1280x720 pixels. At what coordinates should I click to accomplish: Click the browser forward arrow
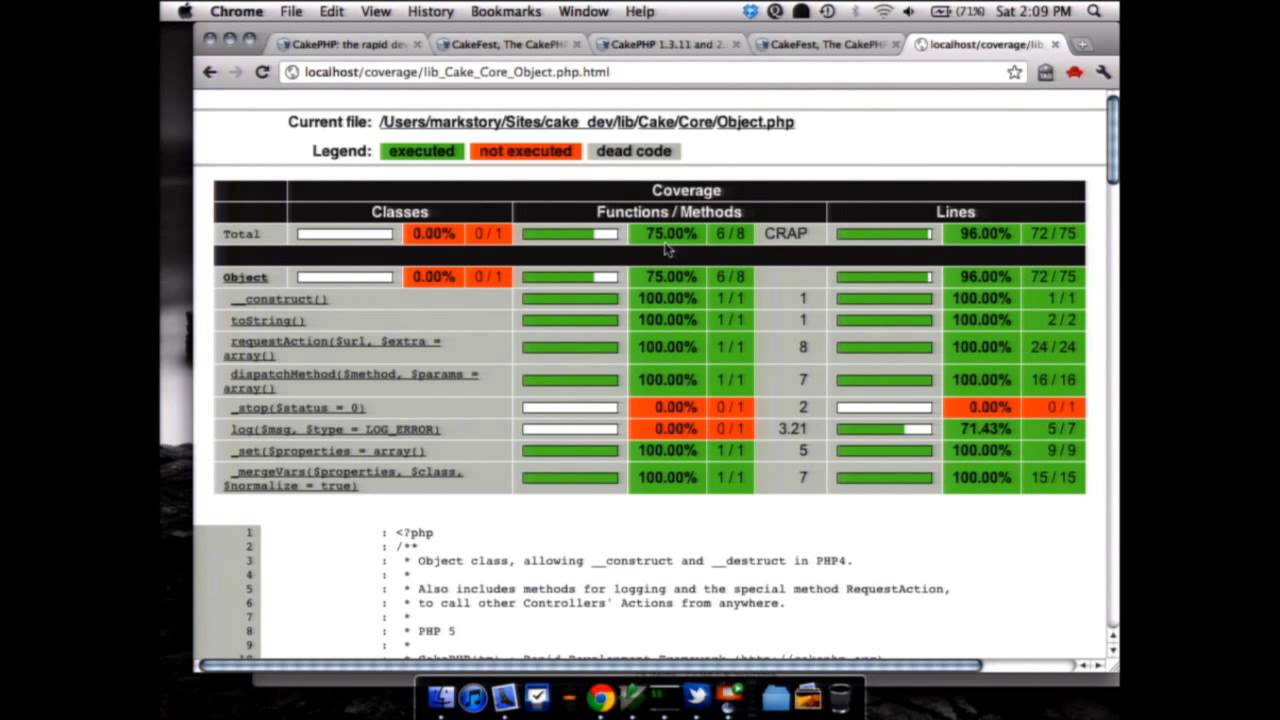click(x=236, y=72)
